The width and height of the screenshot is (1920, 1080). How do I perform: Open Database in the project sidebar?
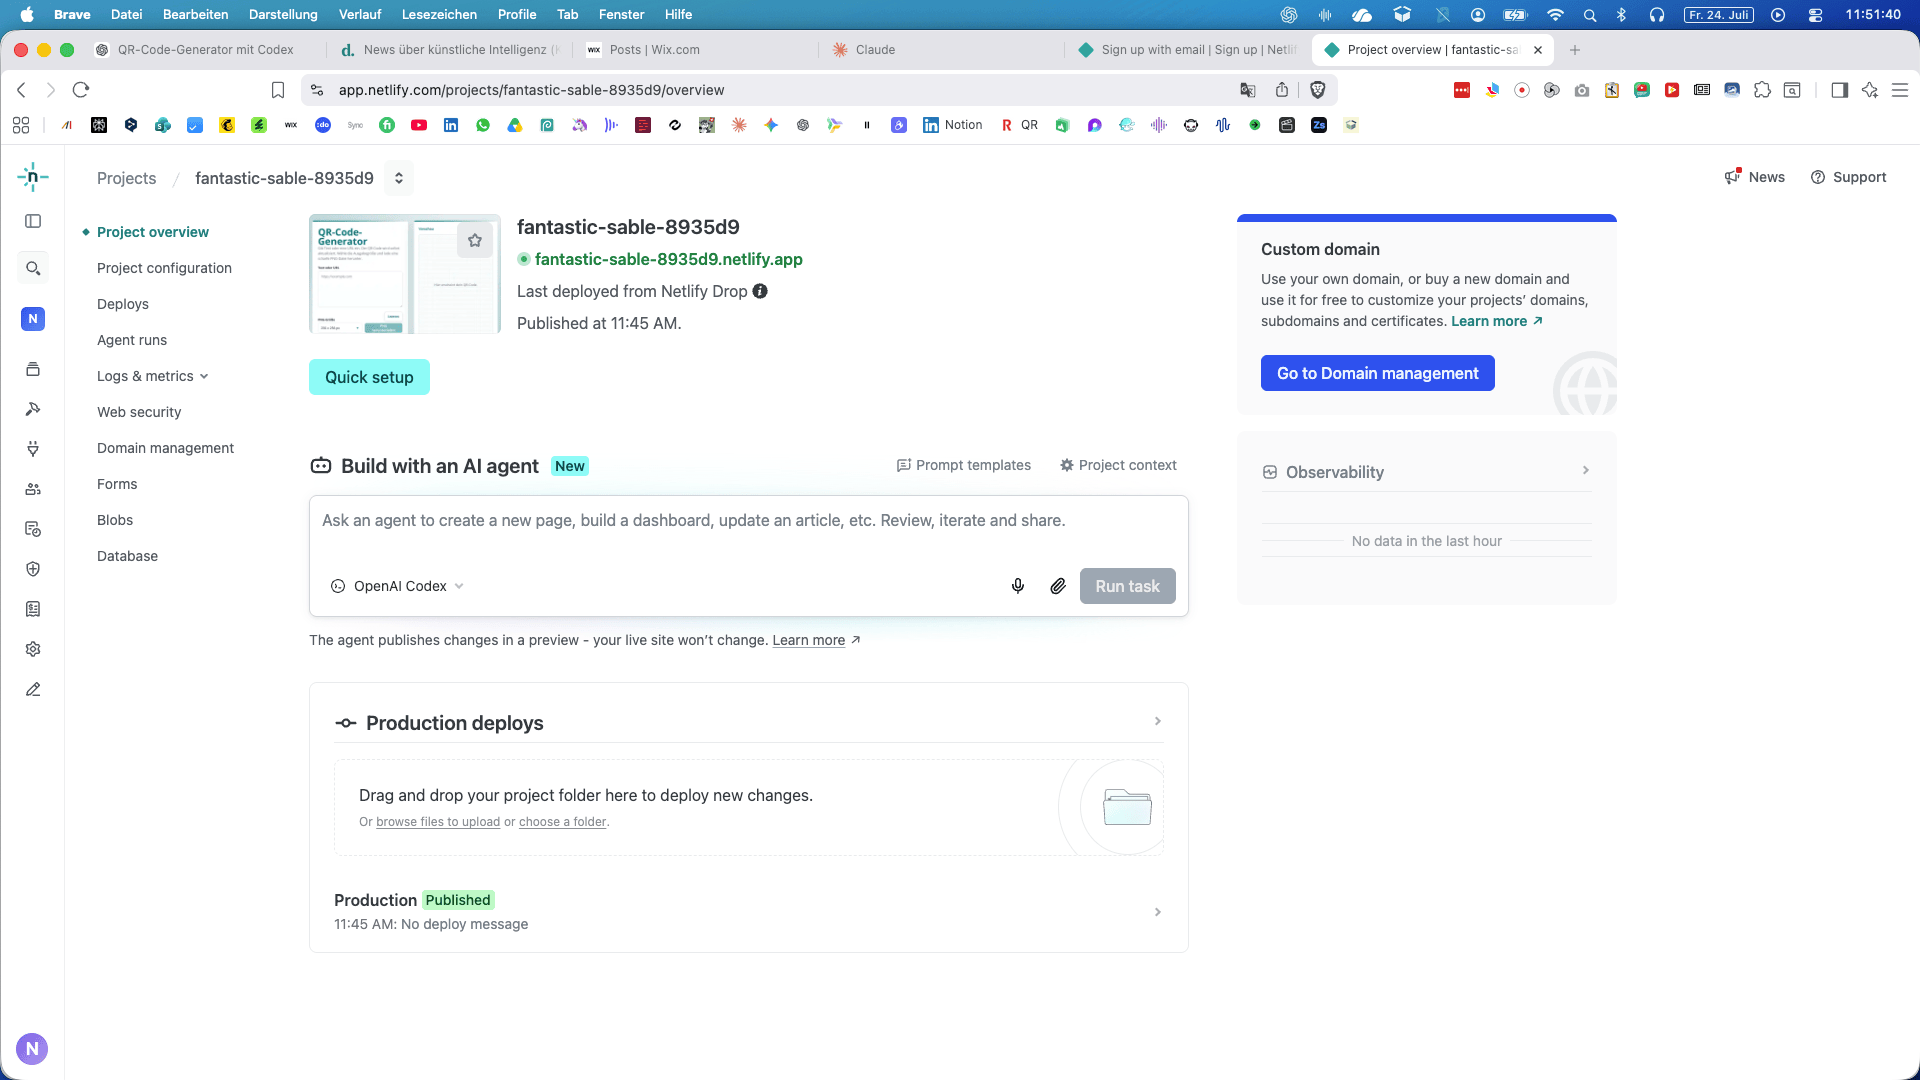pyautogui.click(x=127, y=556)
